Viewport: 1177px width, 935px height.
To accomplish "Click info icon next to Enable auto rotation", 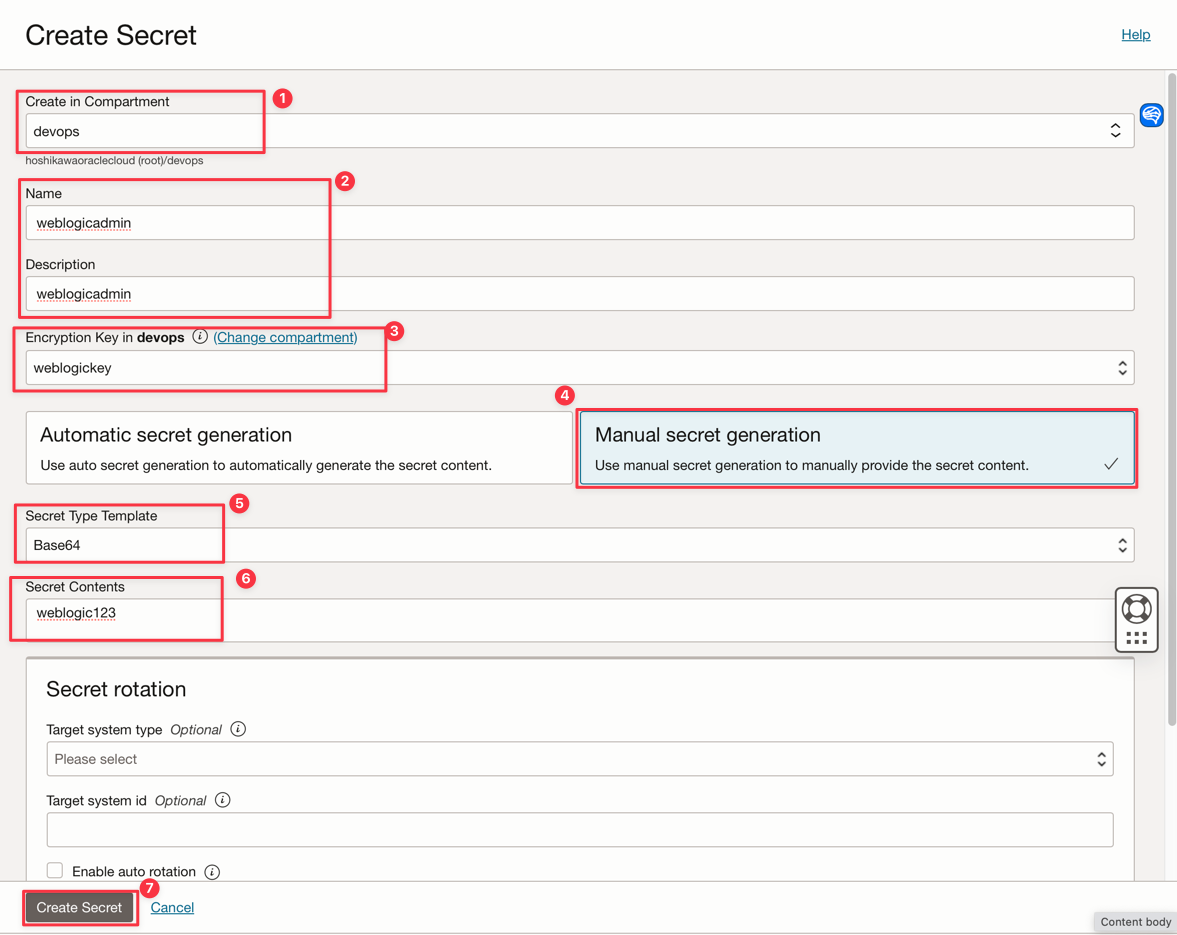I will pos(212,872).
